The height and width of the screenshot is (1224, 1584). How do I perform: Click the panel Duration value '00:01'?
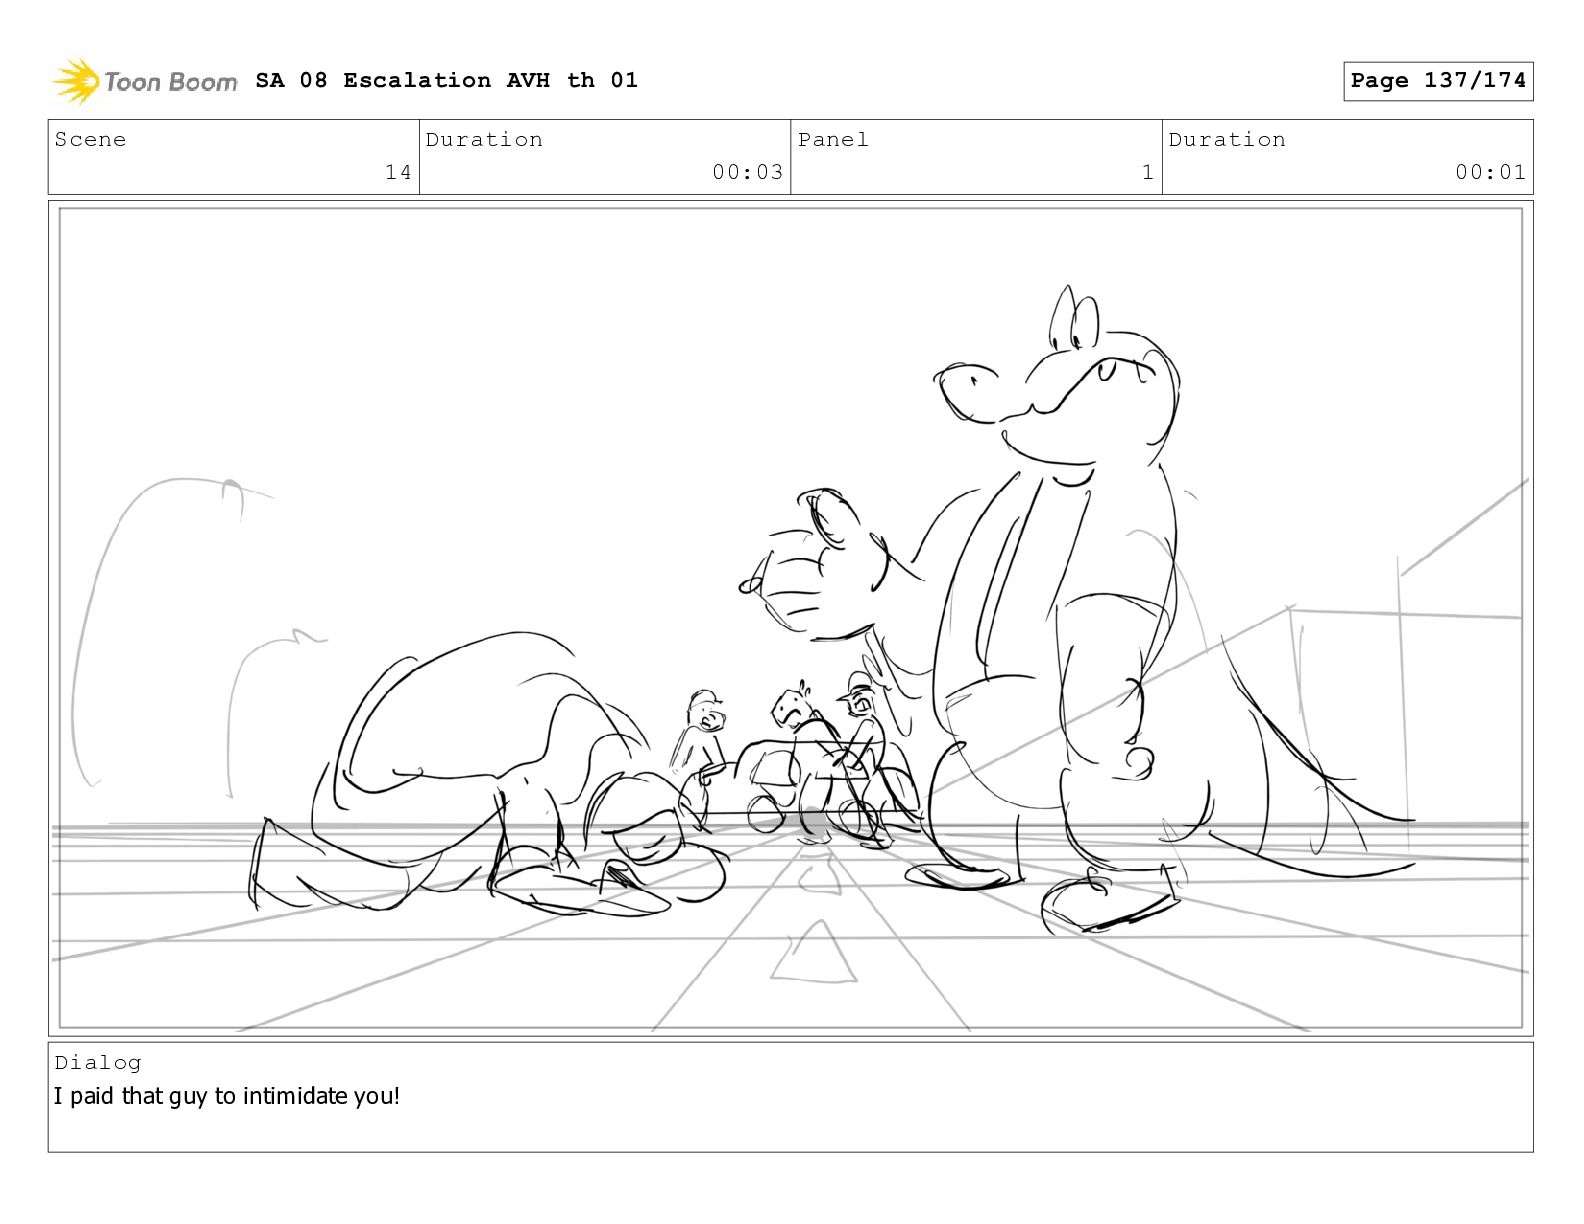pos(1490,172)
